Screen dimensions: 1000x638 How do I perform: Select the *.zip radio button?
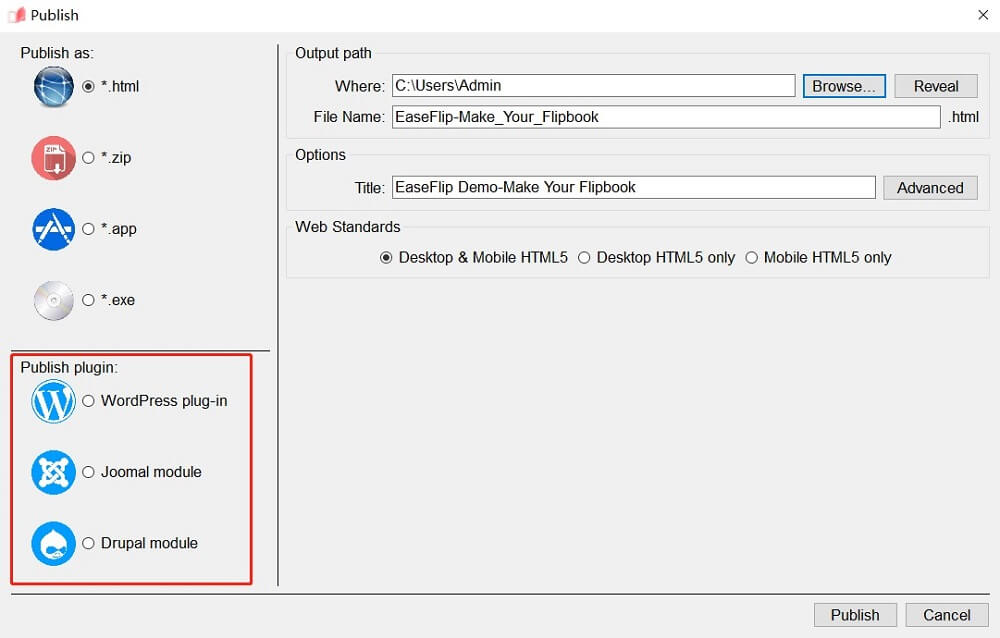pyautogui.click(x=89, y=158)
